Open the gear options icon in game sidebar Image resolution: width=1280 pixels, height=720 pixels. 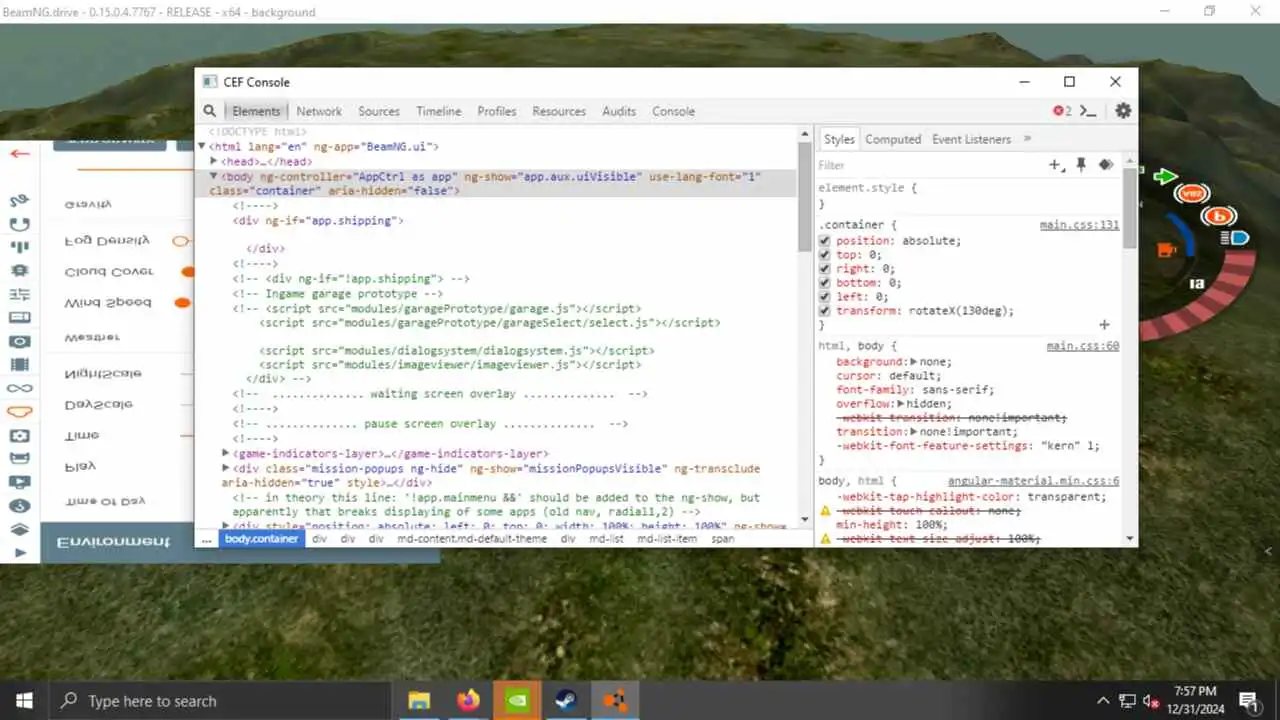(19, 436)
